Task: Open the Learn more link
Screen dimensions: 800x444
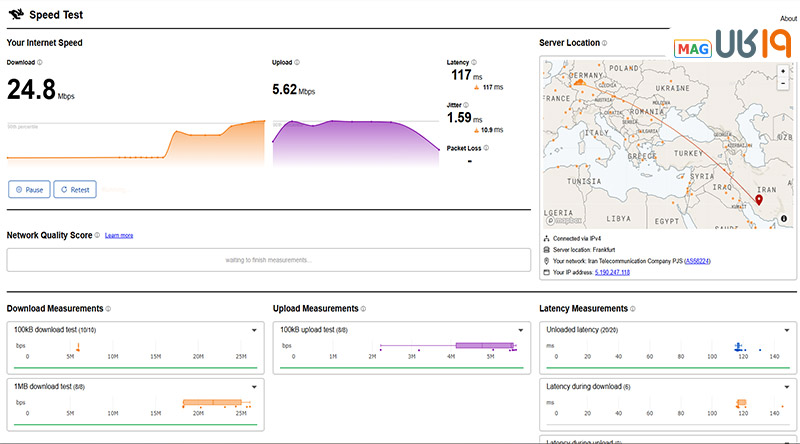Action: pos(119,236)
